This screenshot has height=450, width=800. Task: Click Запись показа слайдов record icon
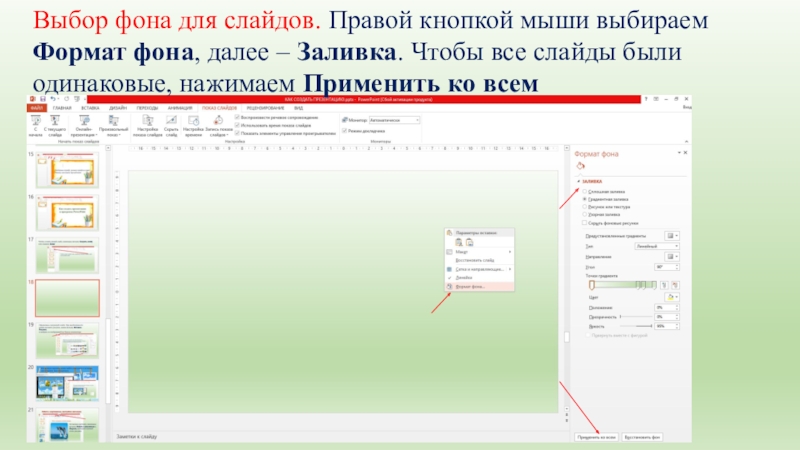pyautogui.click(x=218, y=121)
